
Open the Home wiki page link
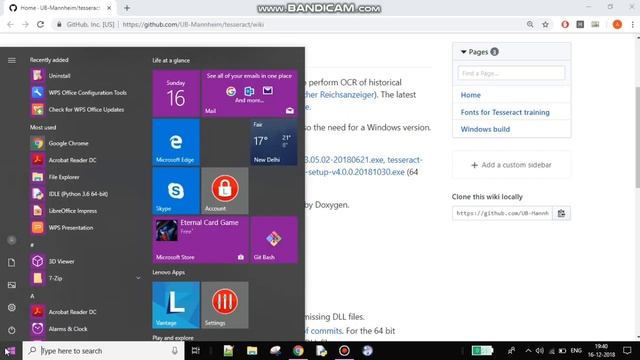[471, 95]
